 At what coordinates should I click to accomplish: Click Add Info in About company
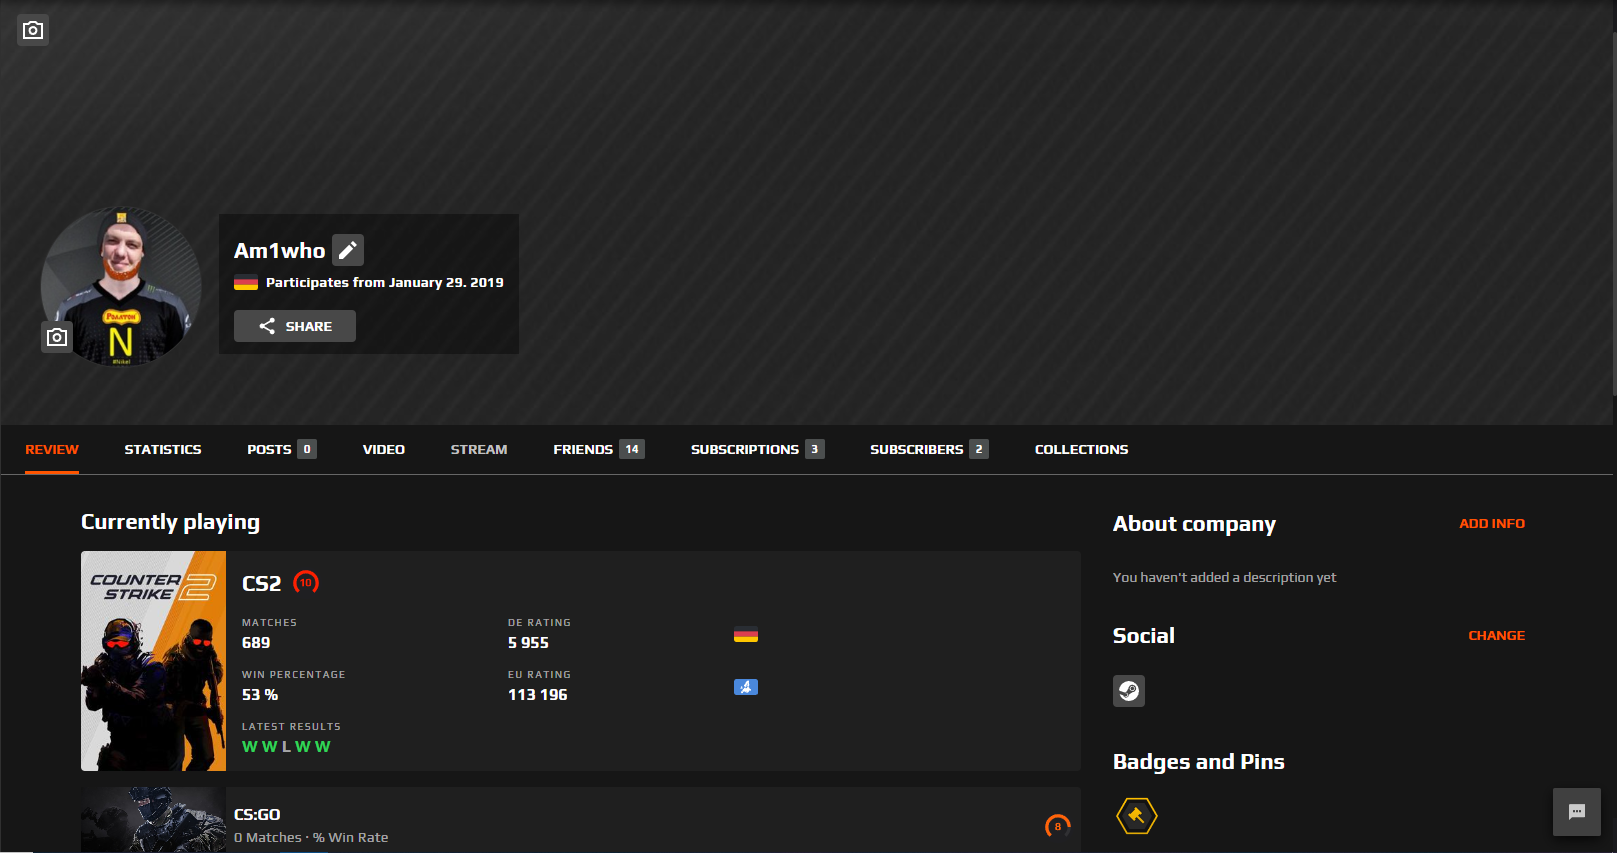point(1492,524)
